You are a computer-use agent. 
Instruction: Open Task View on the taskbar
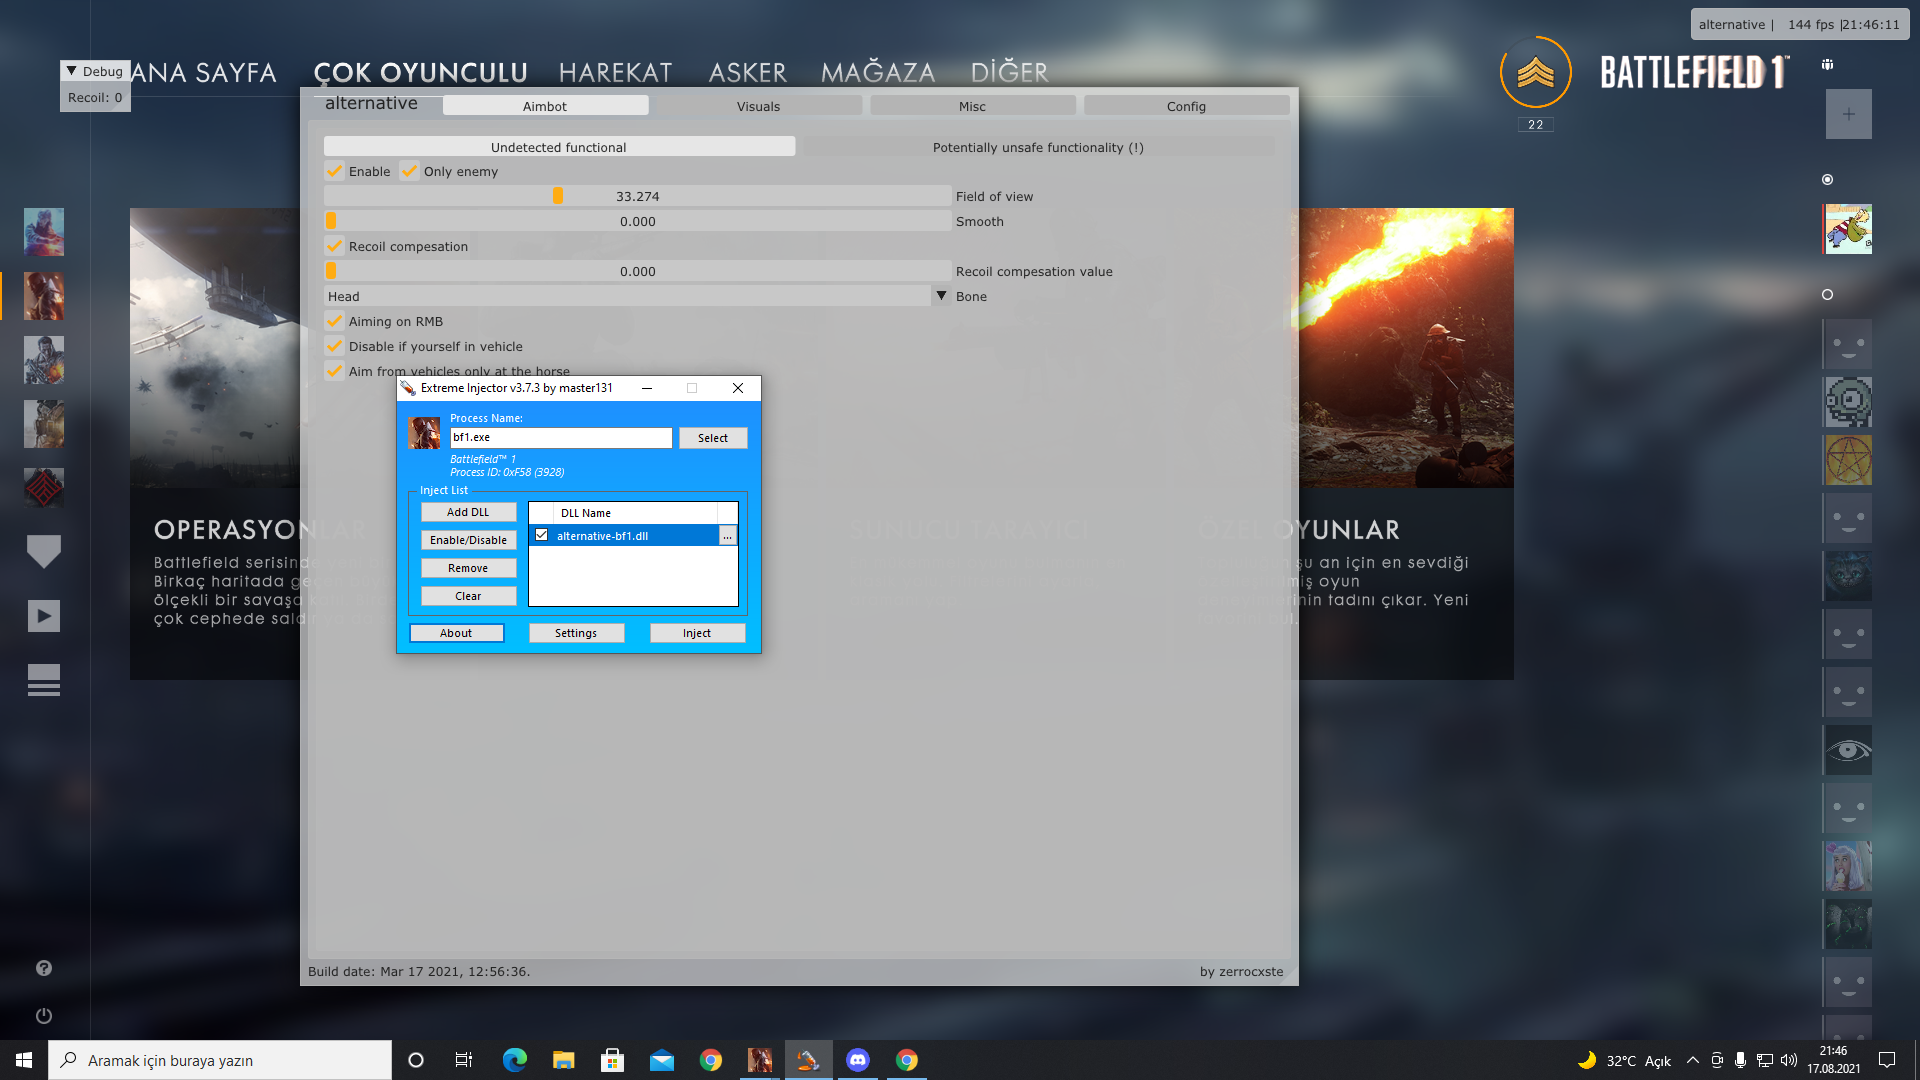tap(464, 1060)
